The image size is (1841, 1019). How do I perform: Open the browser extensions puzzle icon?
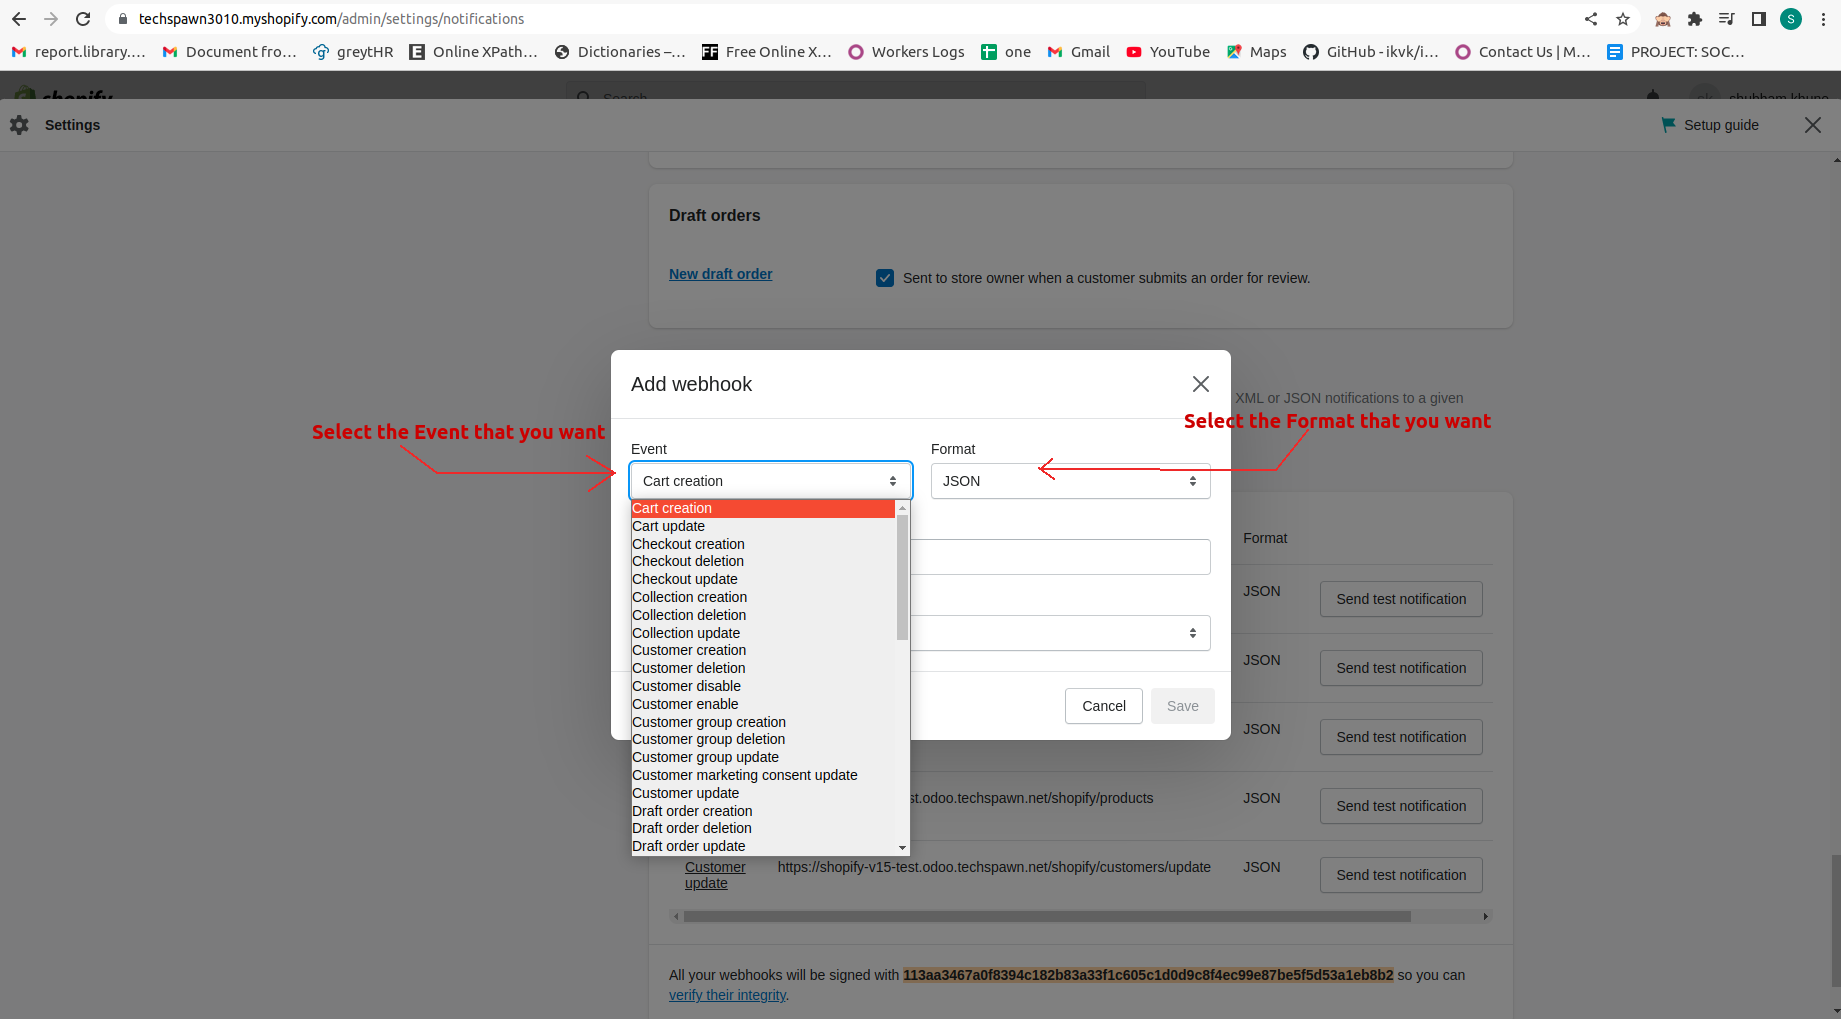[1695, 18]
